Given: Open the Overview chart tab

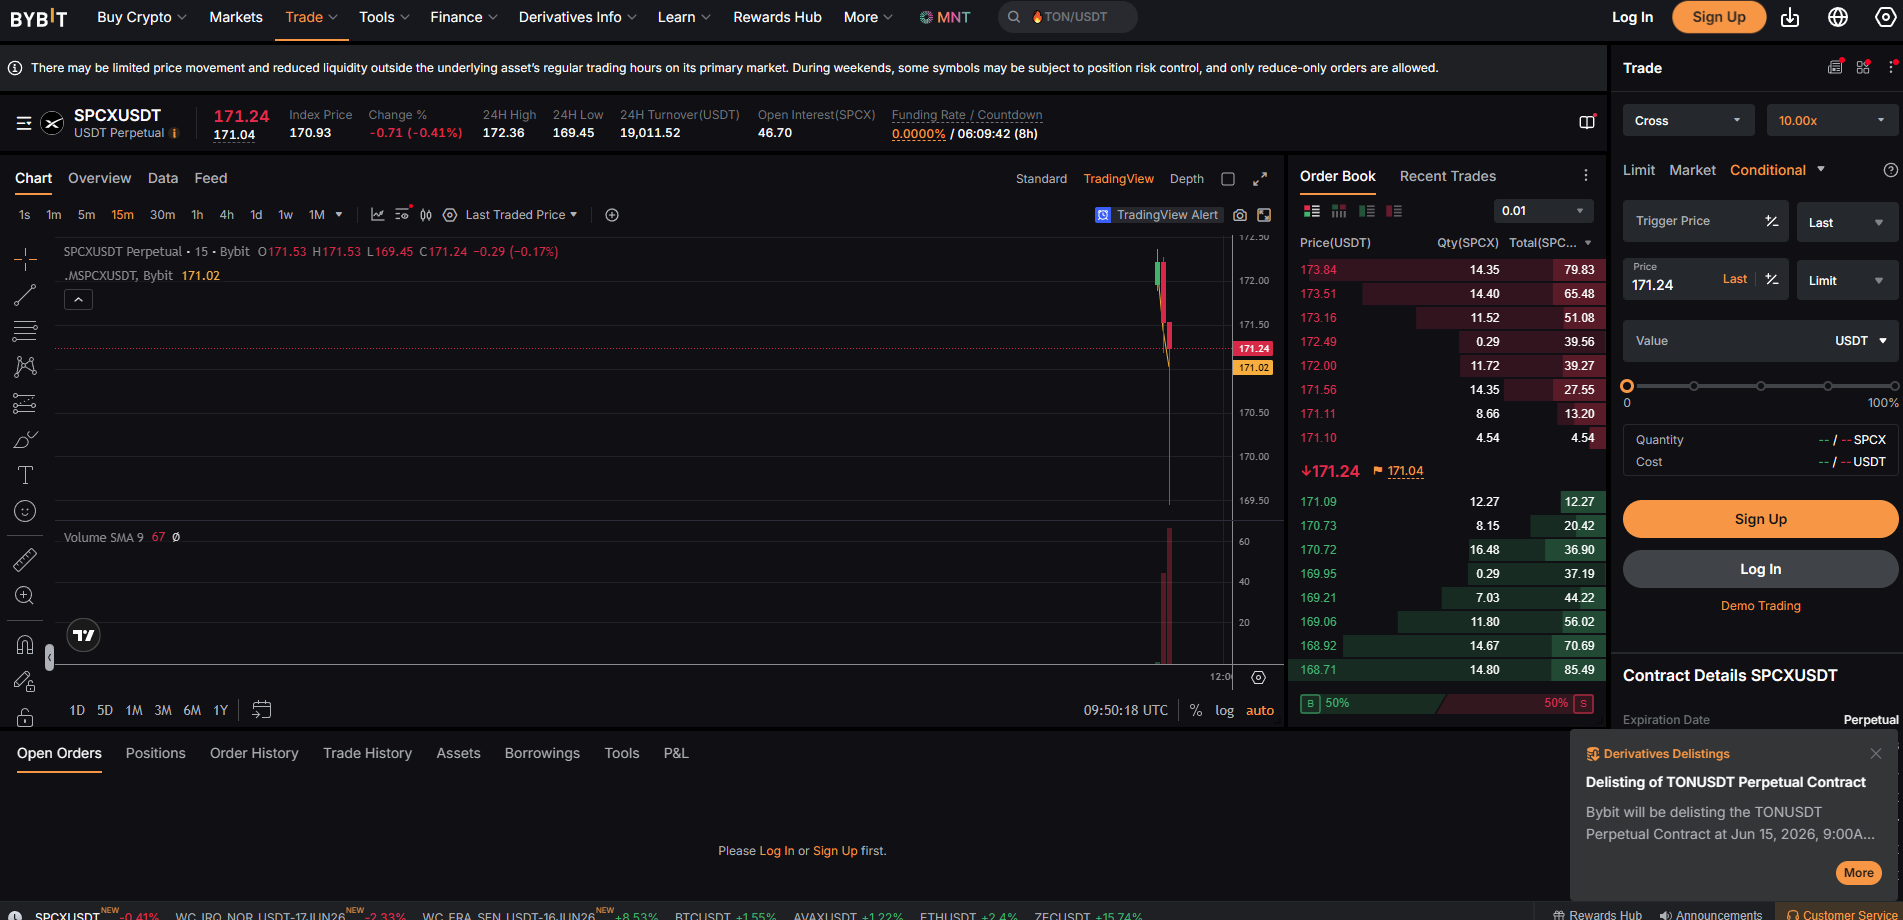Looking at the screenshot, I should [x=99, y=178].
